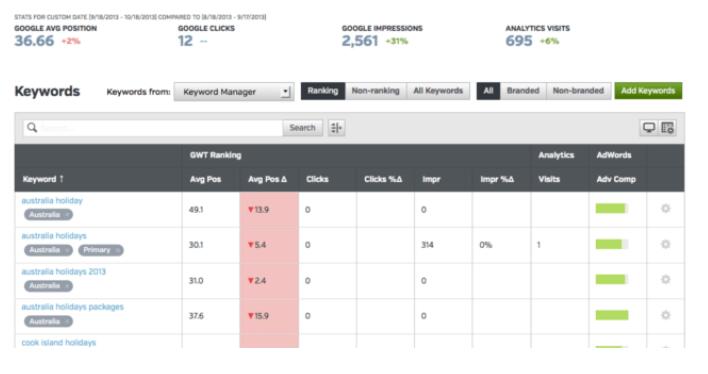Viewport: 708px width, 374px height.
Task: Open gear settings for australia holidays packages
Action: (666, 315)
